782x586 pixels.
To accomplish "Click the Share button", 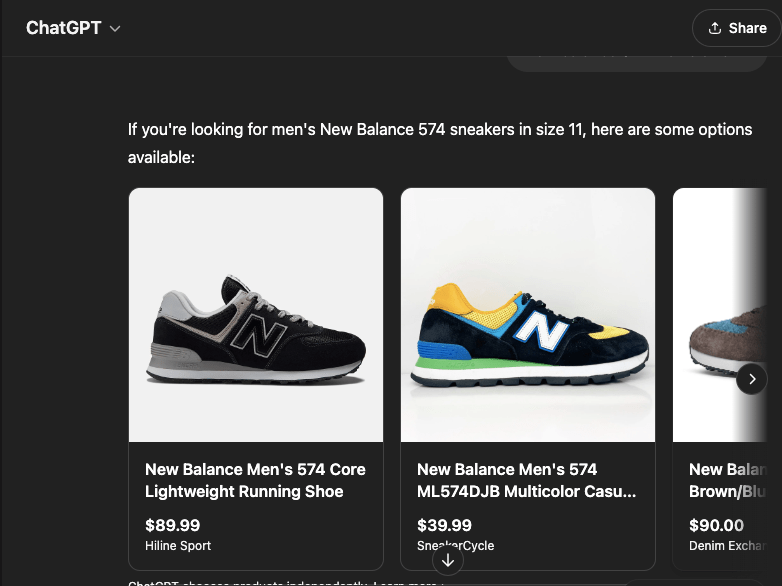I will pyautogui.click(x=737, y=28).
